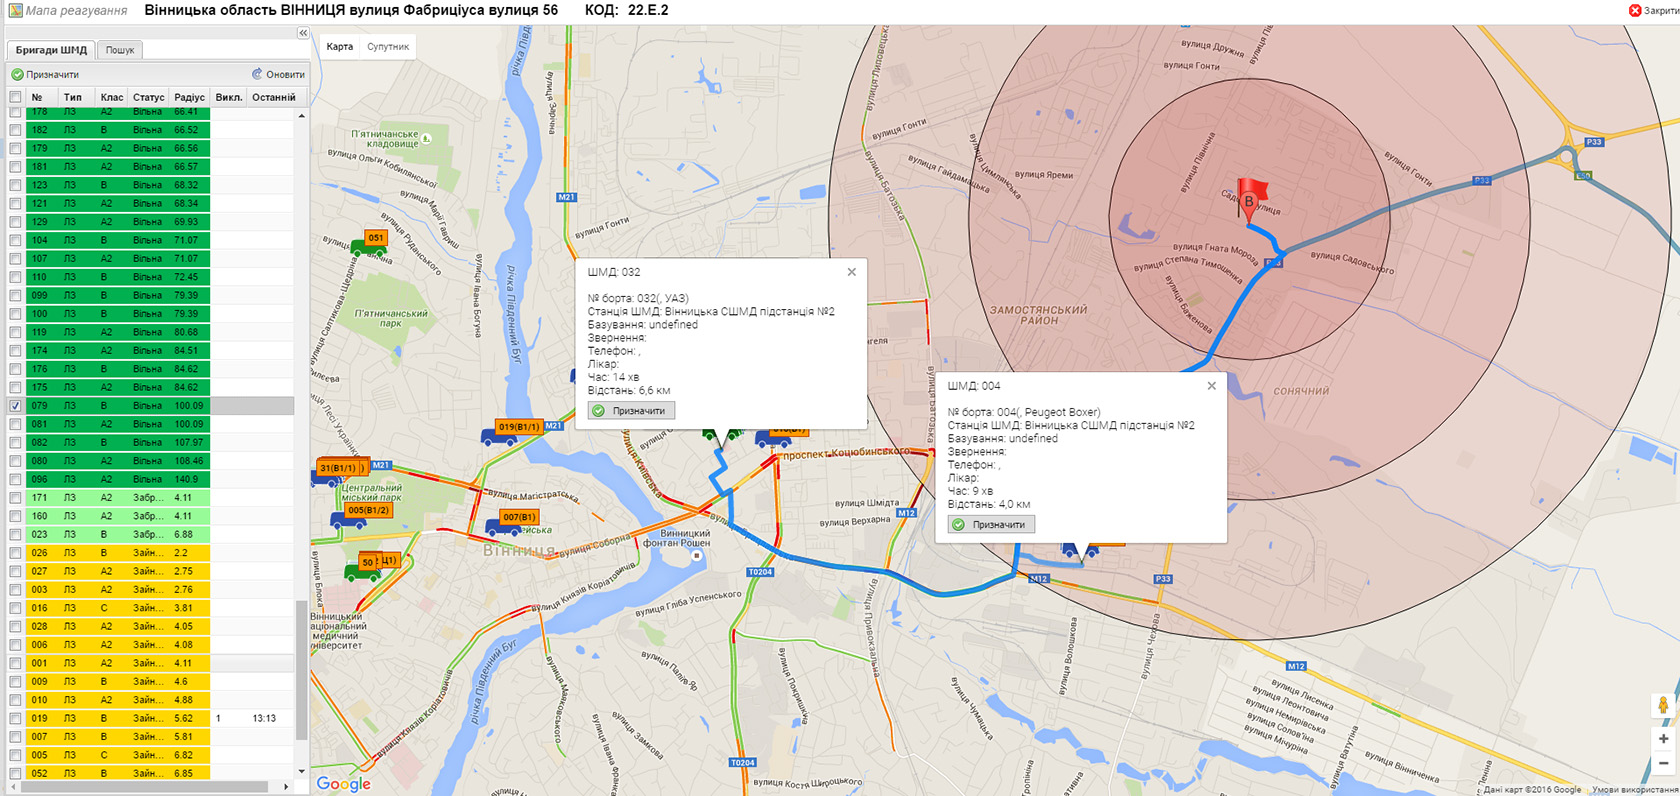Open Умови використання link
This screenshot has height=796, width=1680.
[x=1634, y=790]
